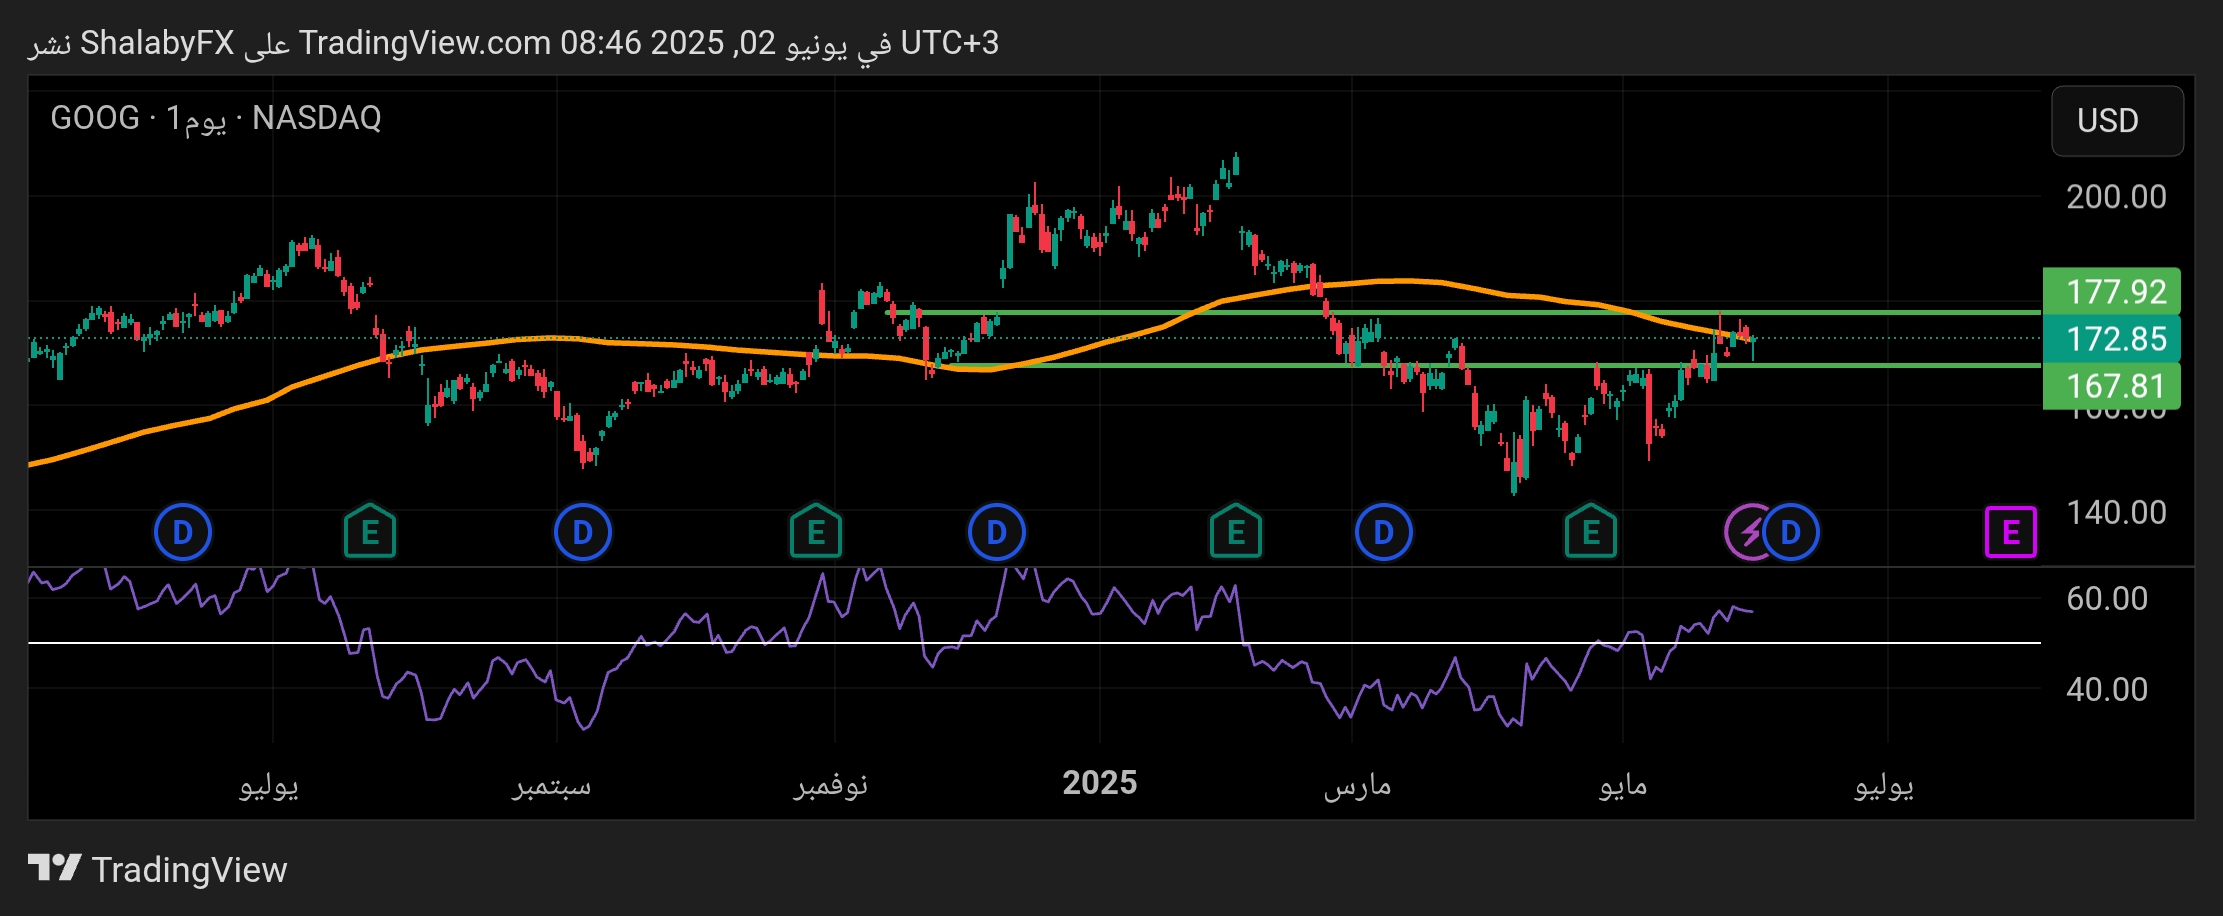
Task: Click the dividend D marker beside lightning icon
Action: tap(1792, 532)
